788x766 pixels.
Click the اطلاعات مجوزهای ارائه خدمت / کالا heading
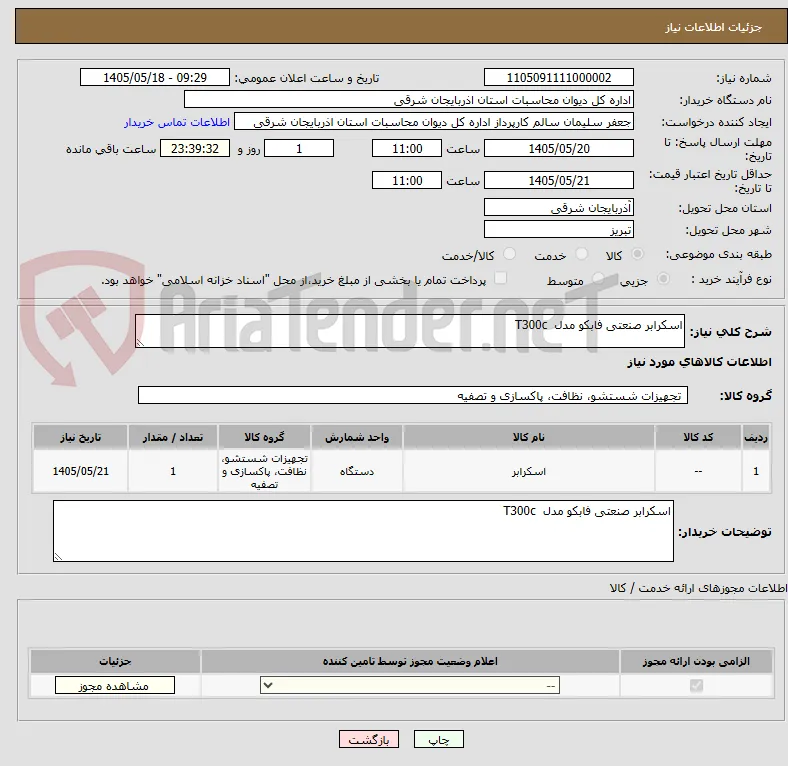(x=698, y=588)
